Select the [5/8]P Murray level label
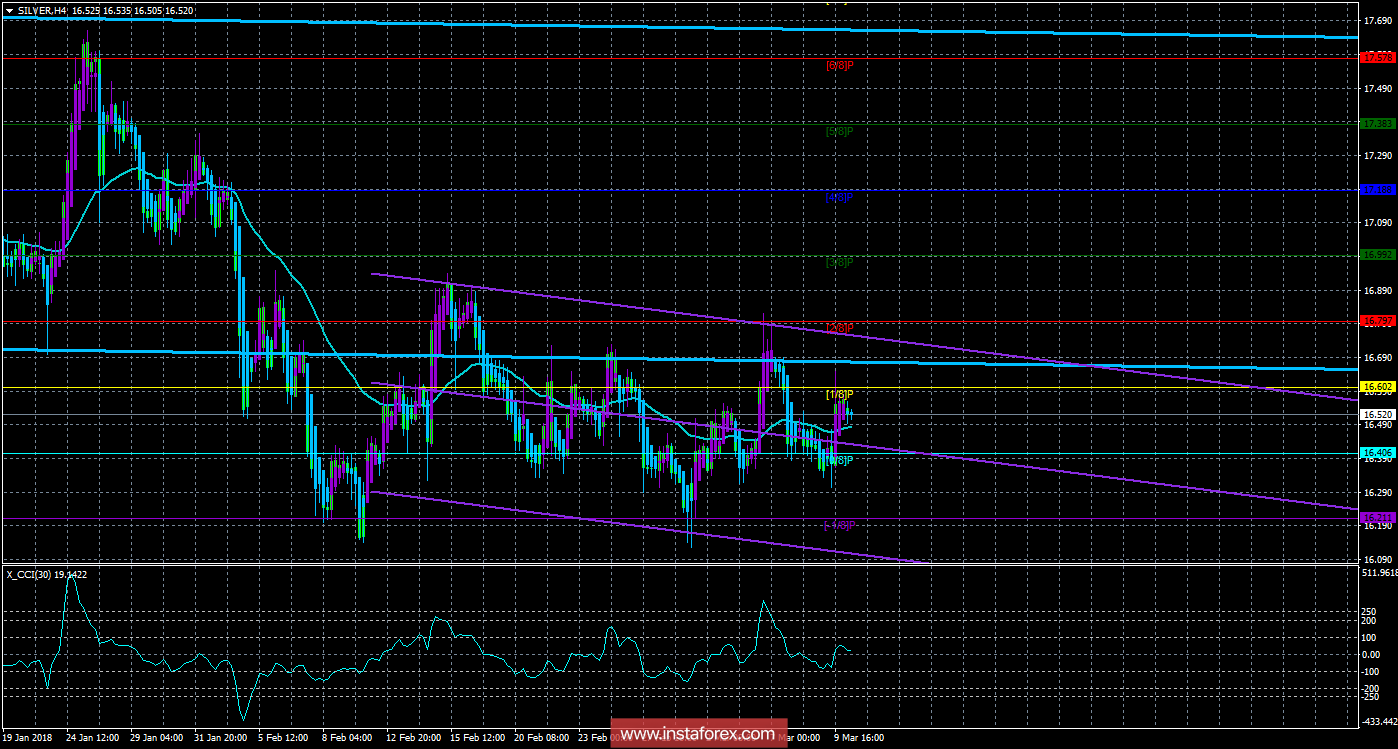 (x=840, y=131)
